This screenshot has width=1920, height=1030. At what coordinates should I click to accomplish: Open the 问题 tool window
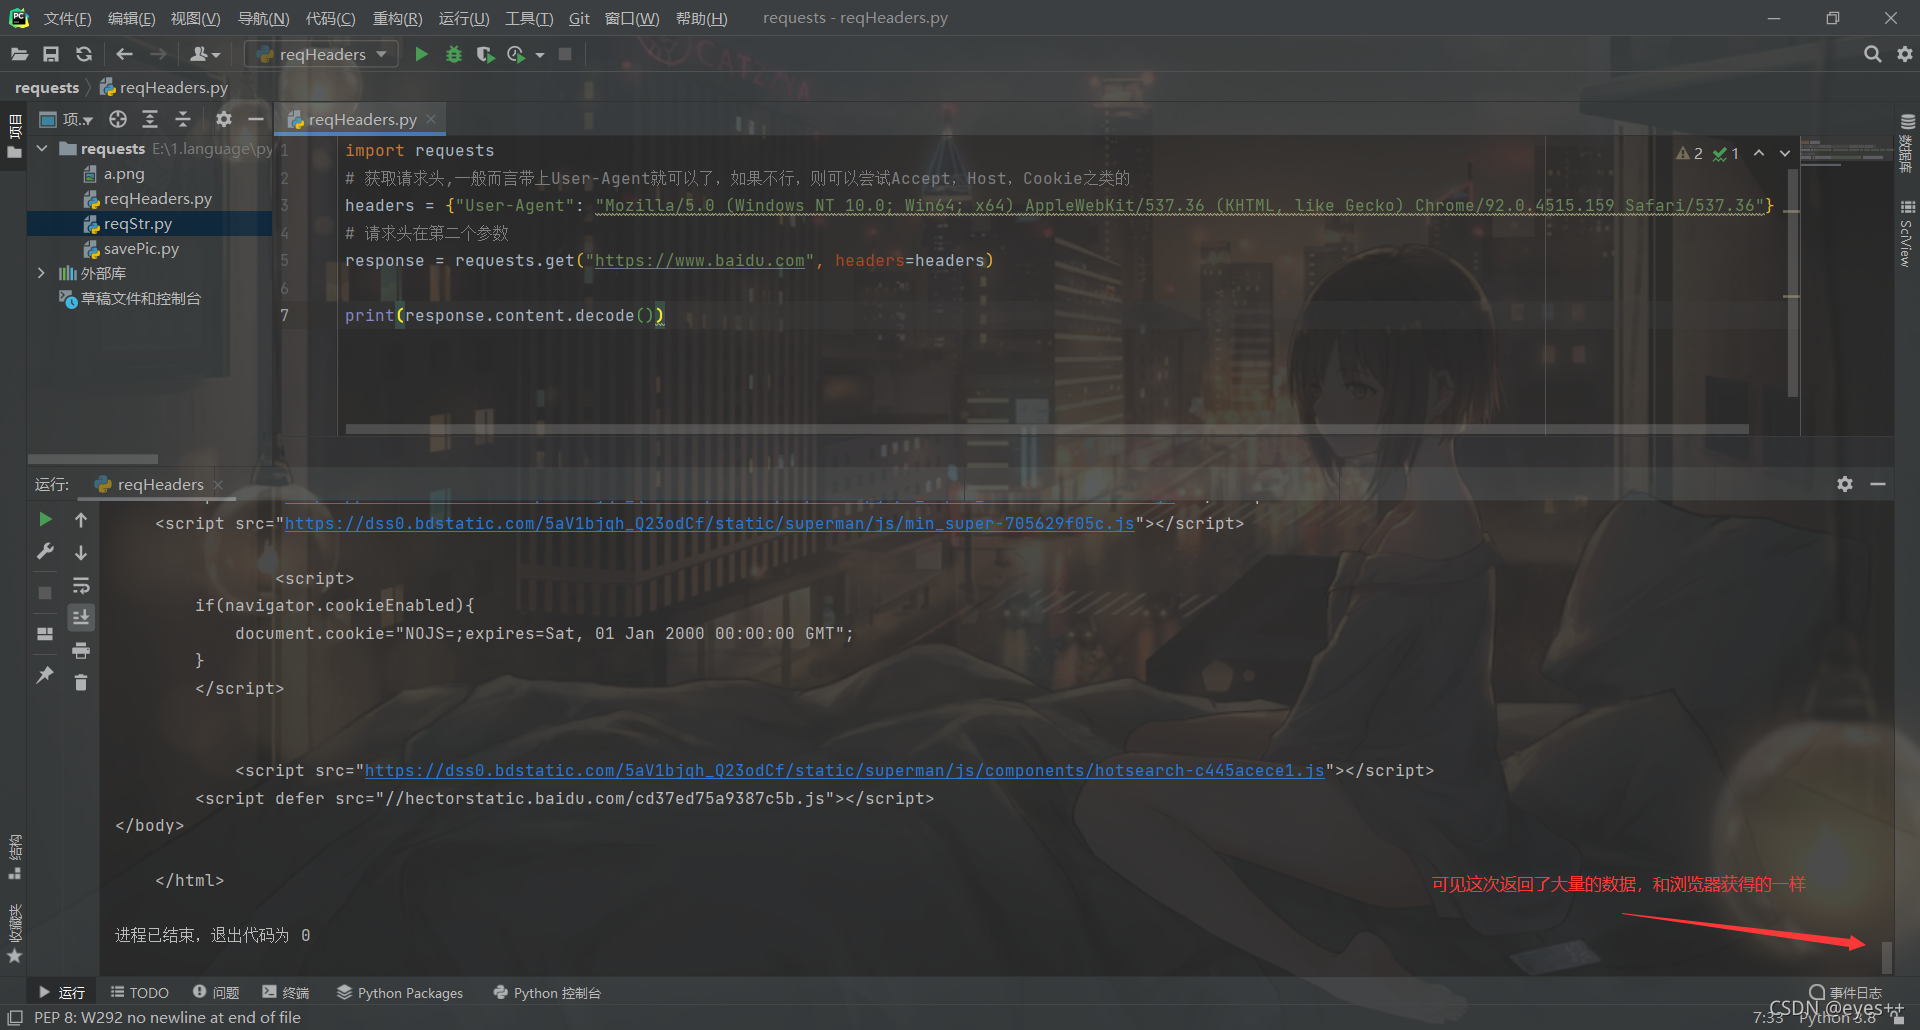pos(216,992)
